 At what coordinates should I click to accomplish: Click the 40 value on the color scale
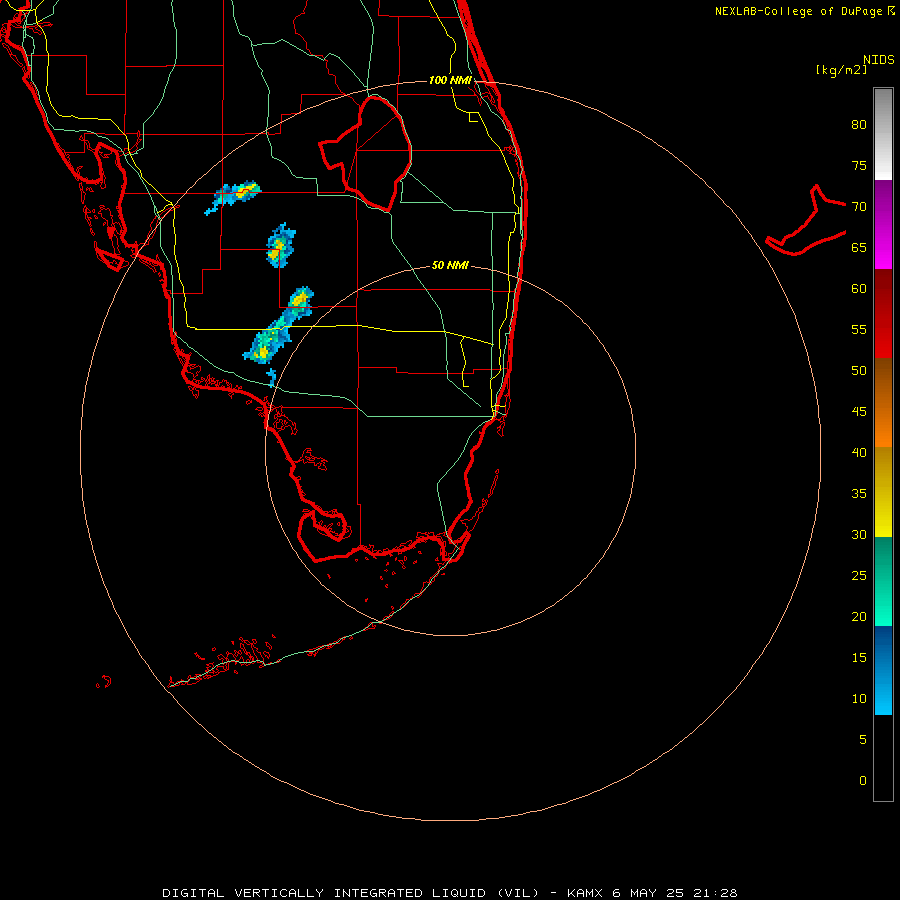click(859, 452)
